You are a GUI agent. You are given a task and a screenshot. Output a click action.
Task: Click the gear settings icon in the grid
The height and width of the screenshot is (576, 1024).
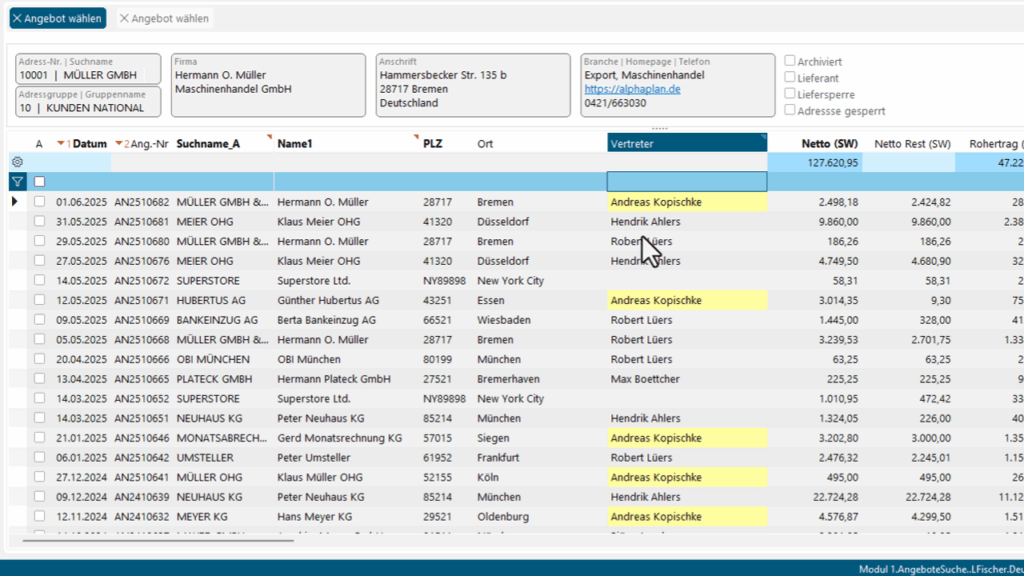[17, 162]
